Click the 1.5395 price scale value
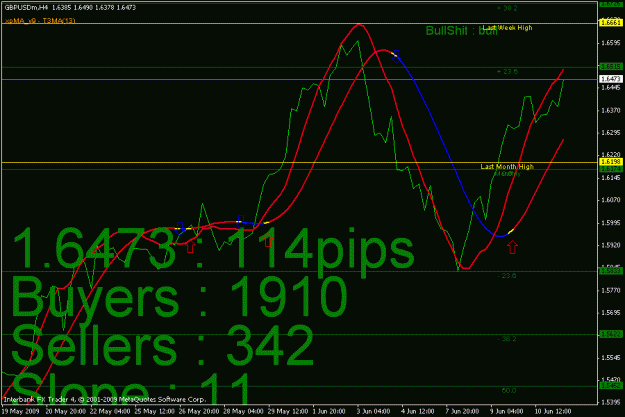 [x=611, y=403]
